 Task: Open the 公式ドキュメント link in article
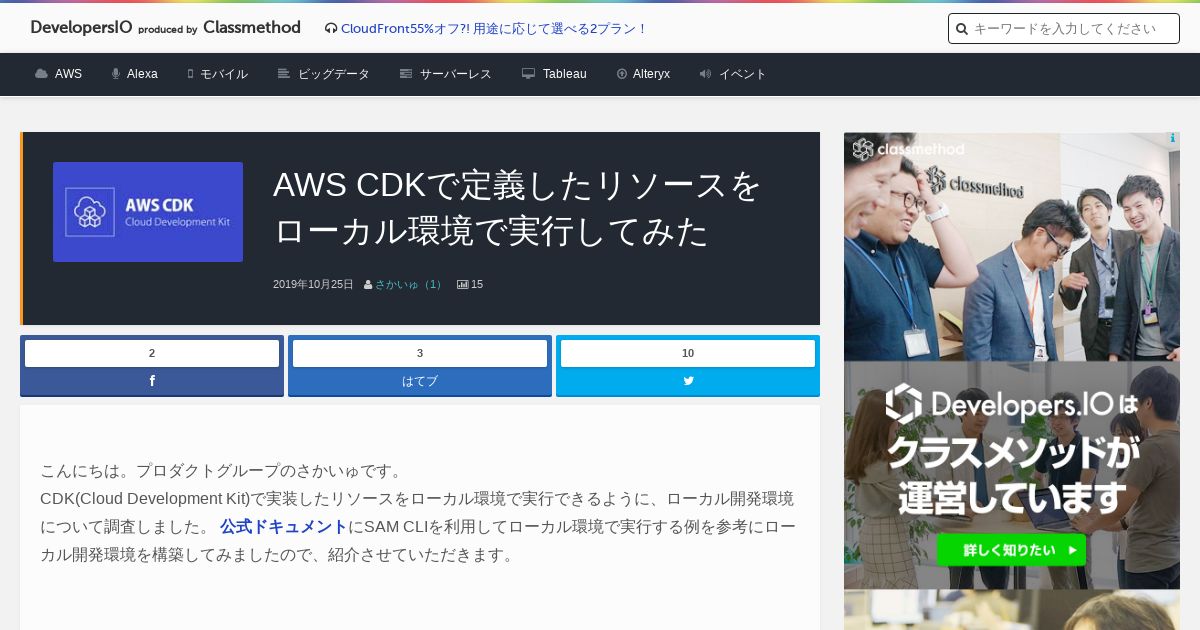284,526
